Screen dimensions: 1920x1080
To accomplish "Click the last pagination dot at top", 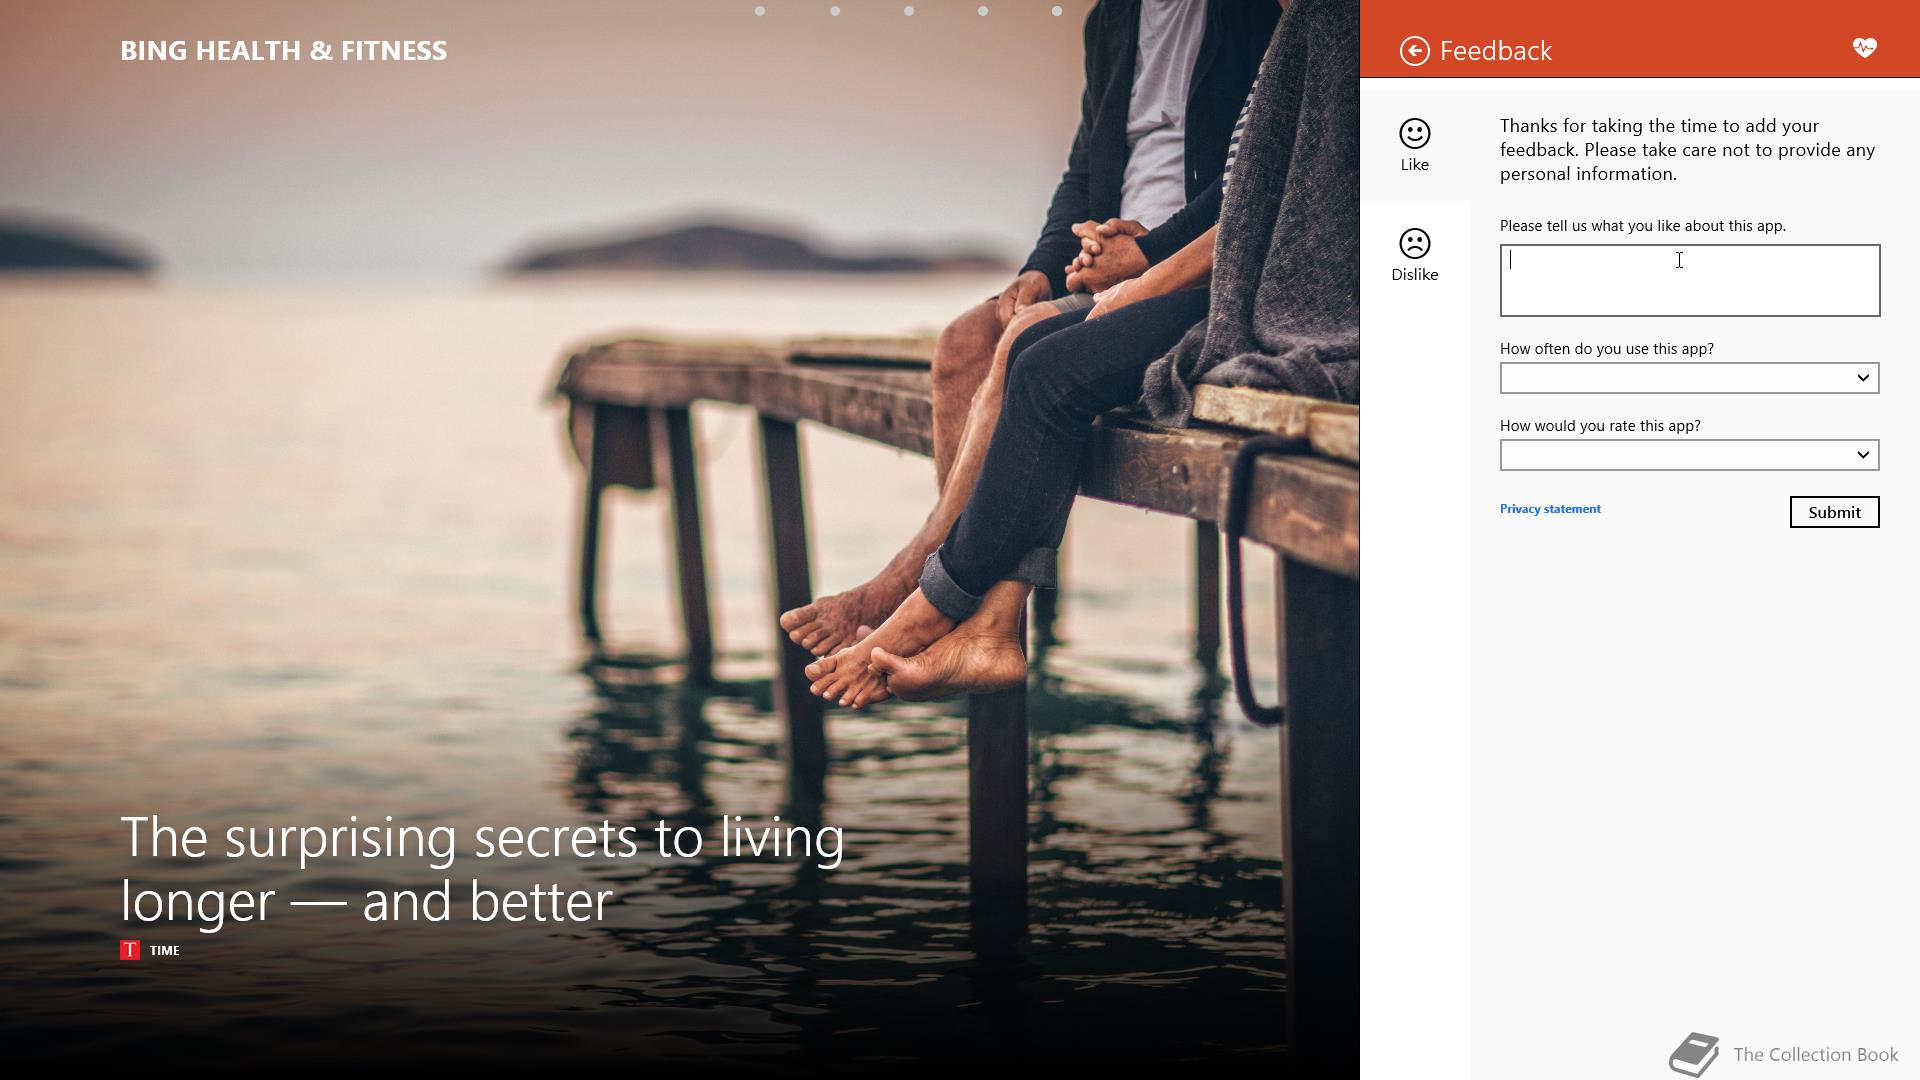I will (1056, 11).
